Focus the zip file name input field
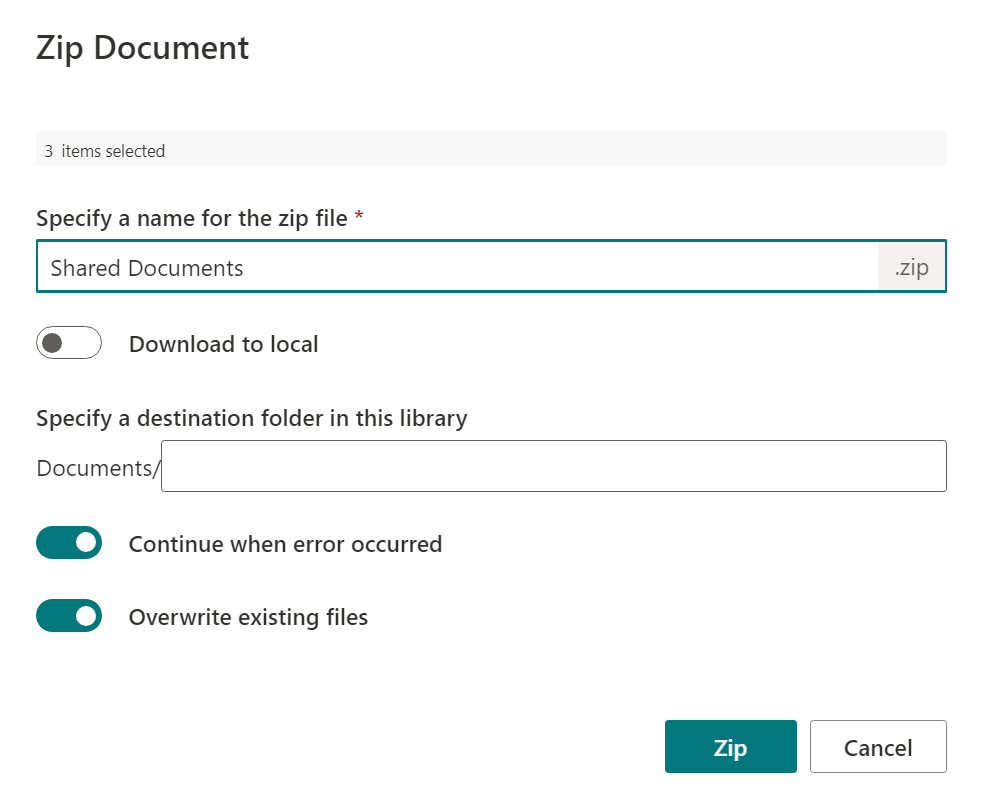 pos(457,267)
